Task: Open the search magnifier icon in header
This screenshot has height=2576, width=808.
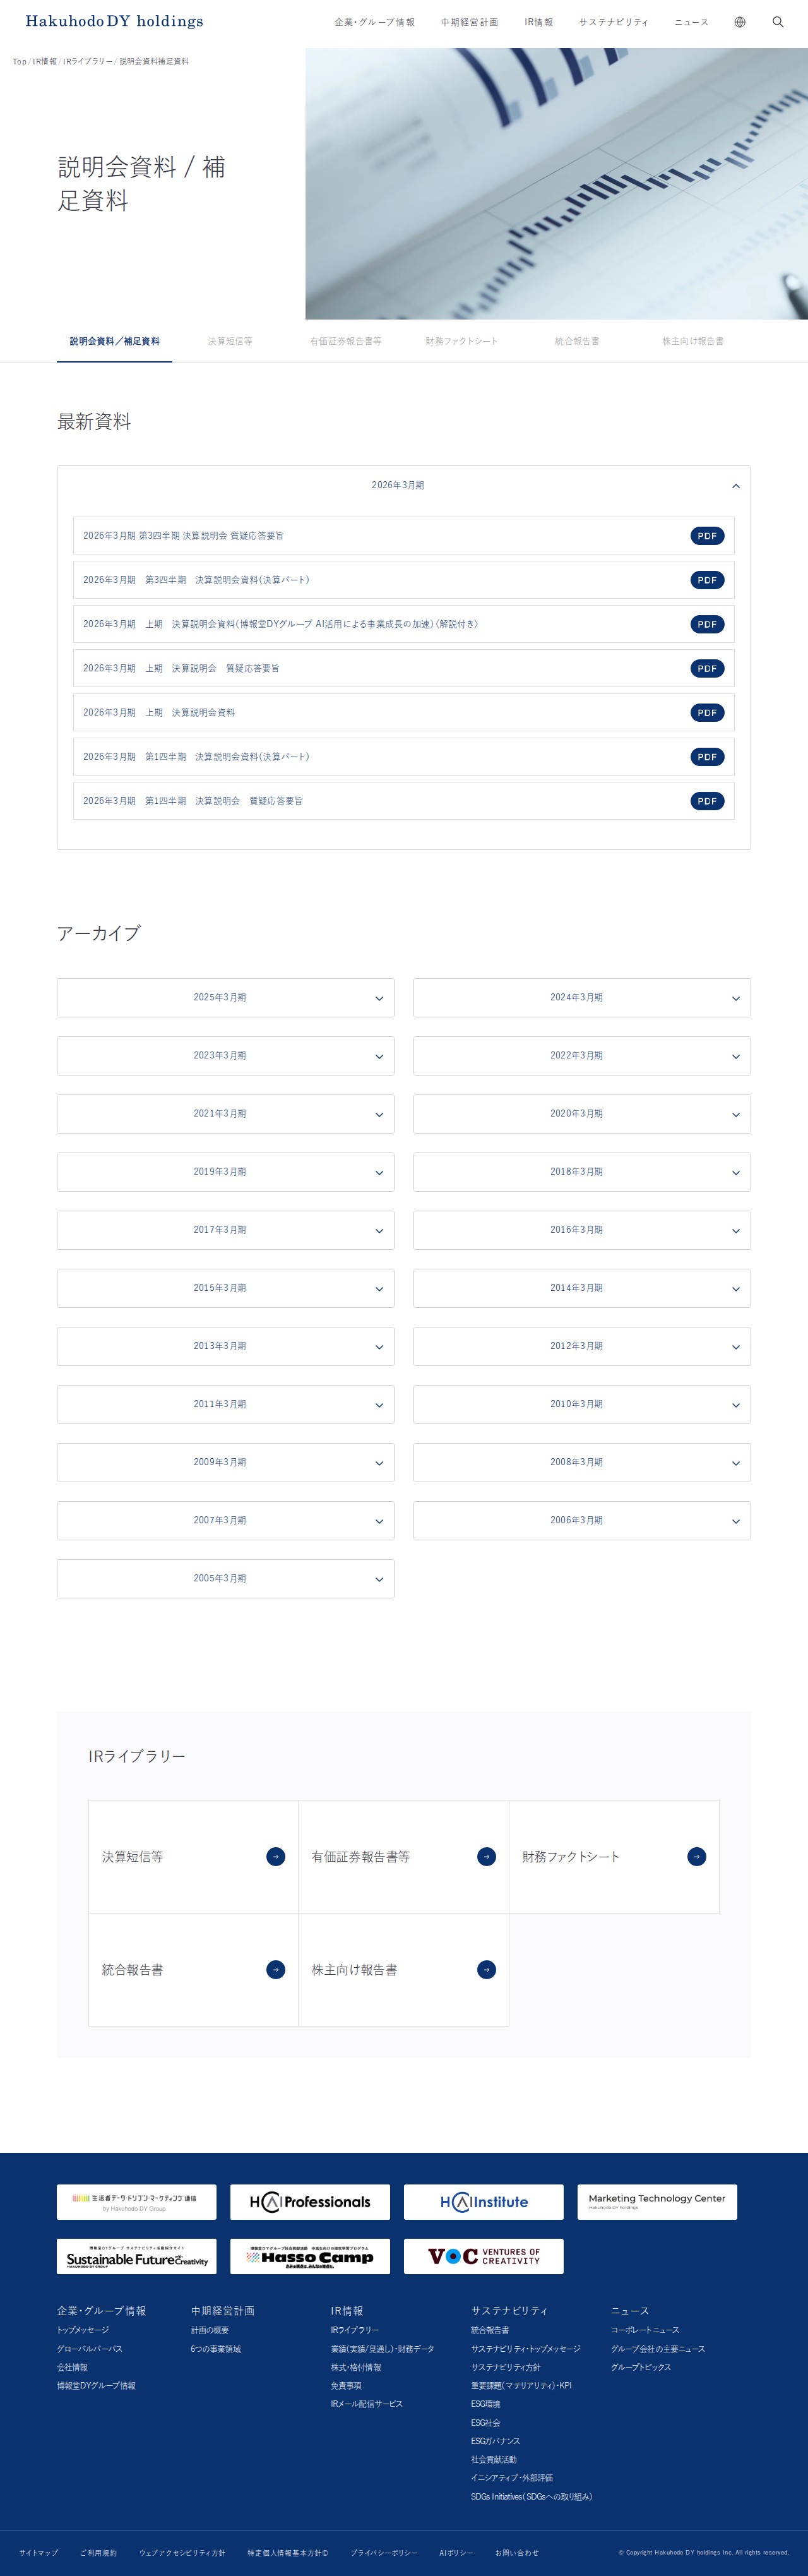Action: [778, 22]
